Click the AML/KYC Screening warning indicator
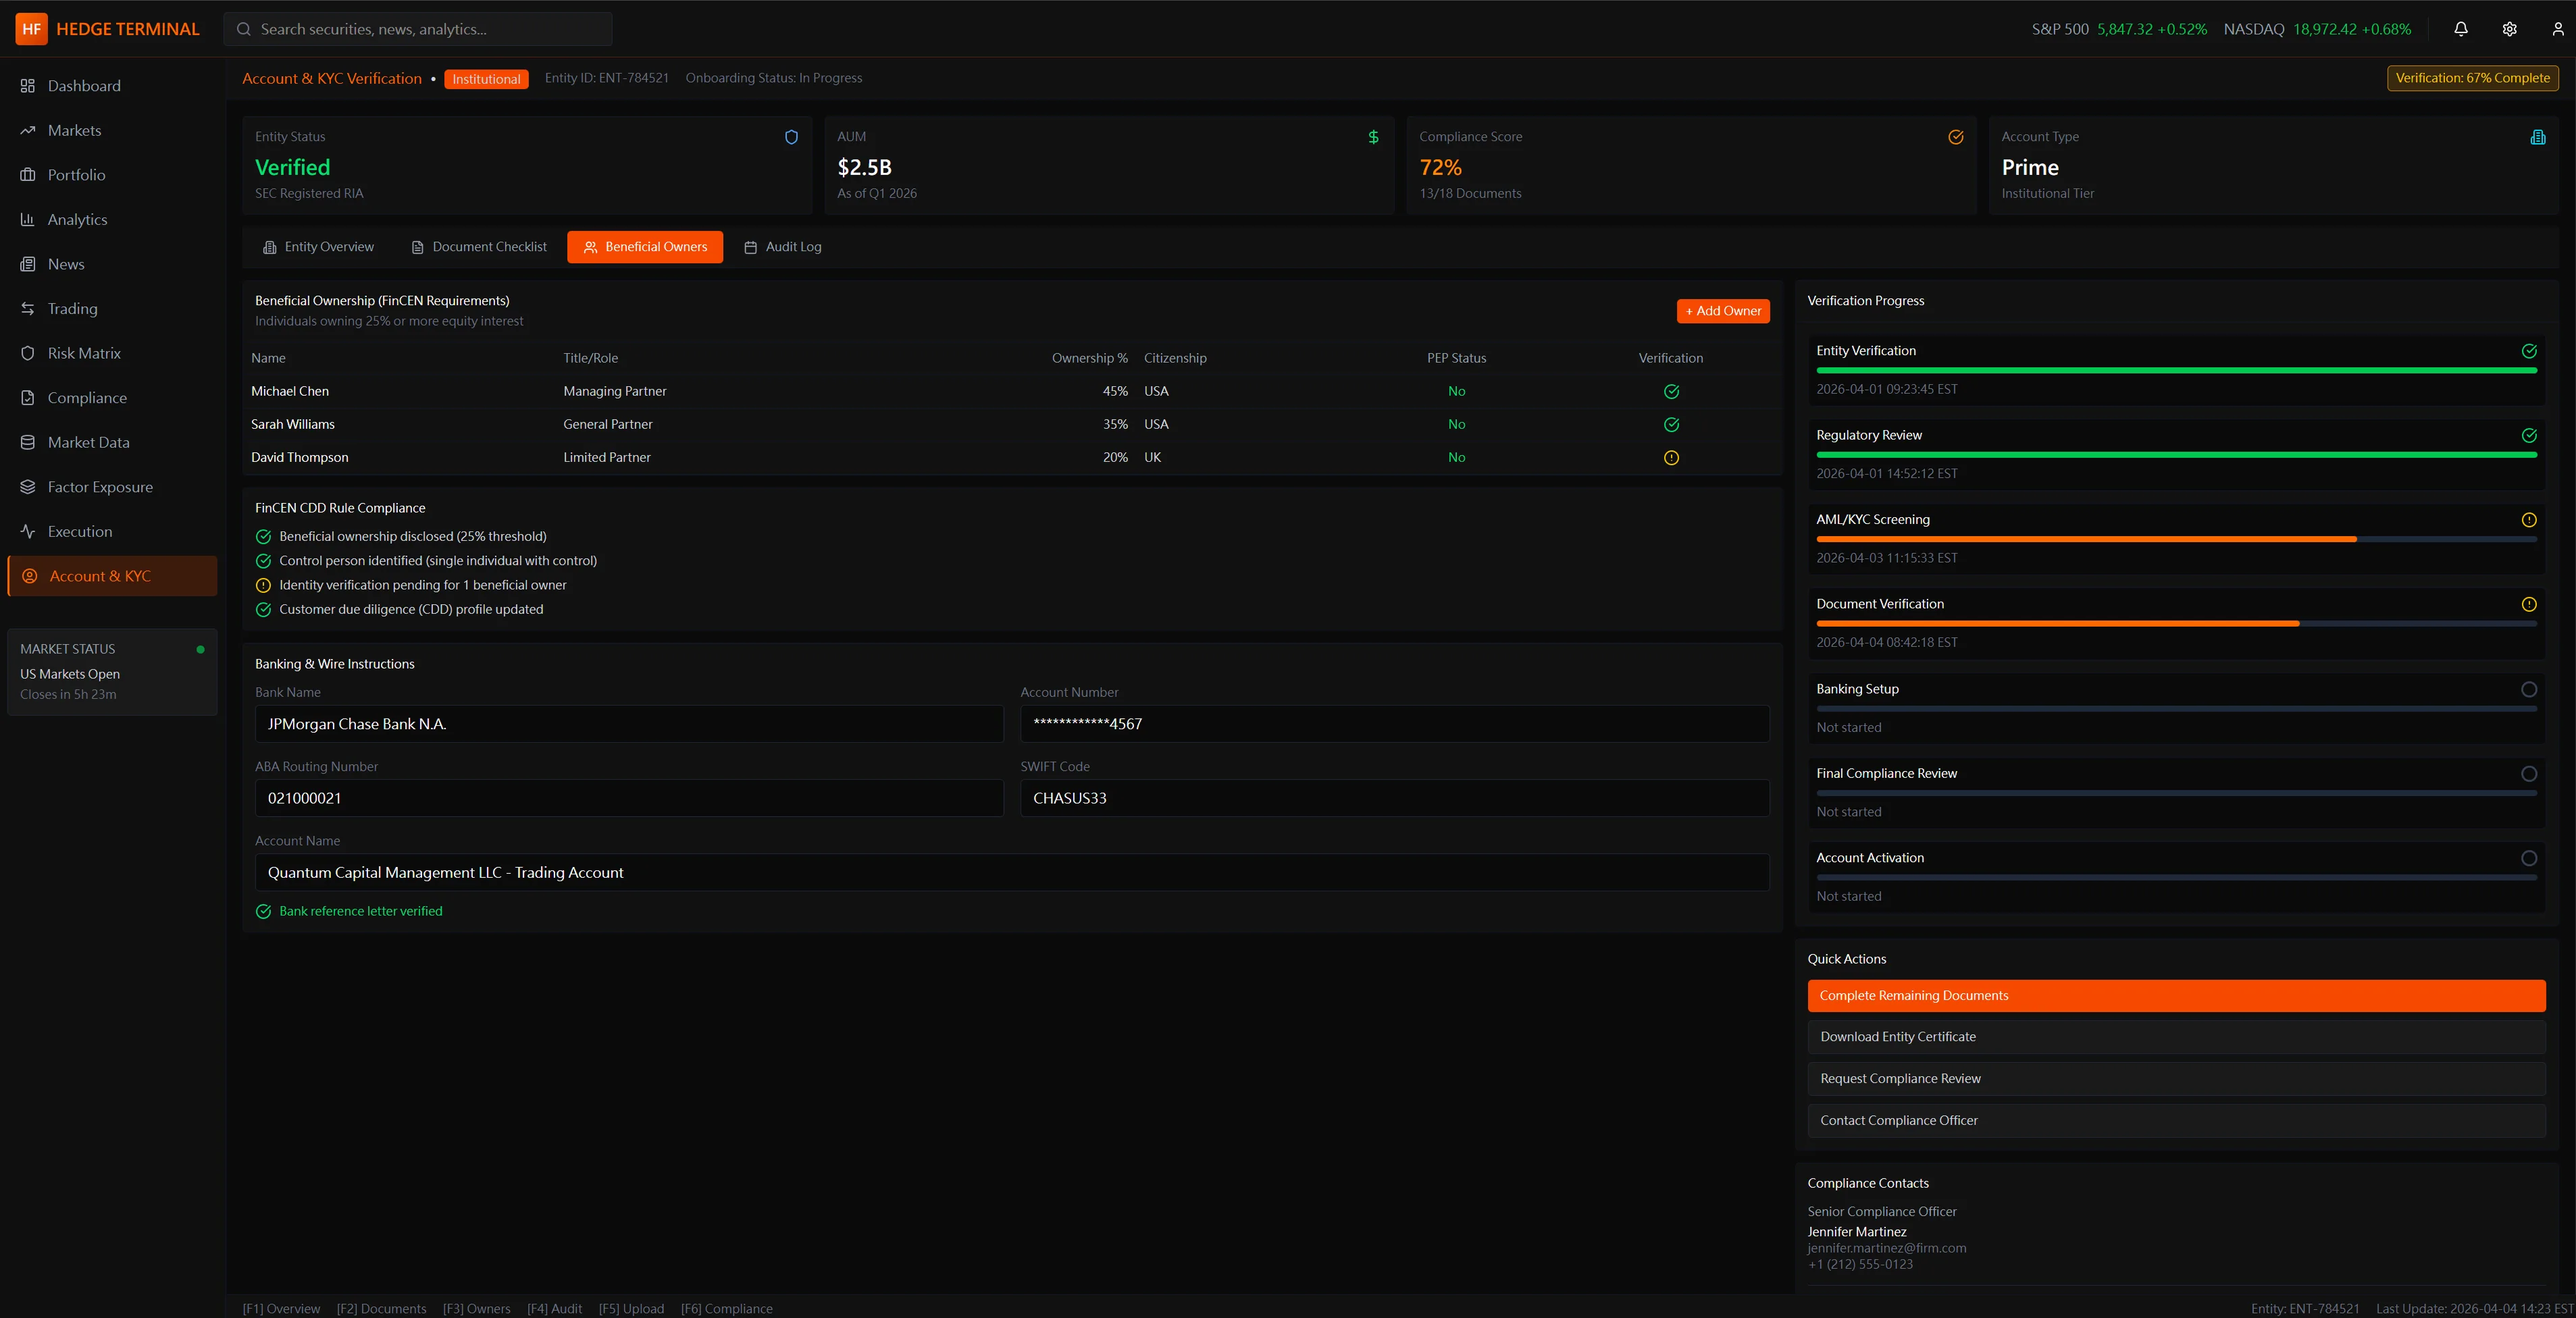This screenshot has width=2576, height=1318. click(2530, 520)
